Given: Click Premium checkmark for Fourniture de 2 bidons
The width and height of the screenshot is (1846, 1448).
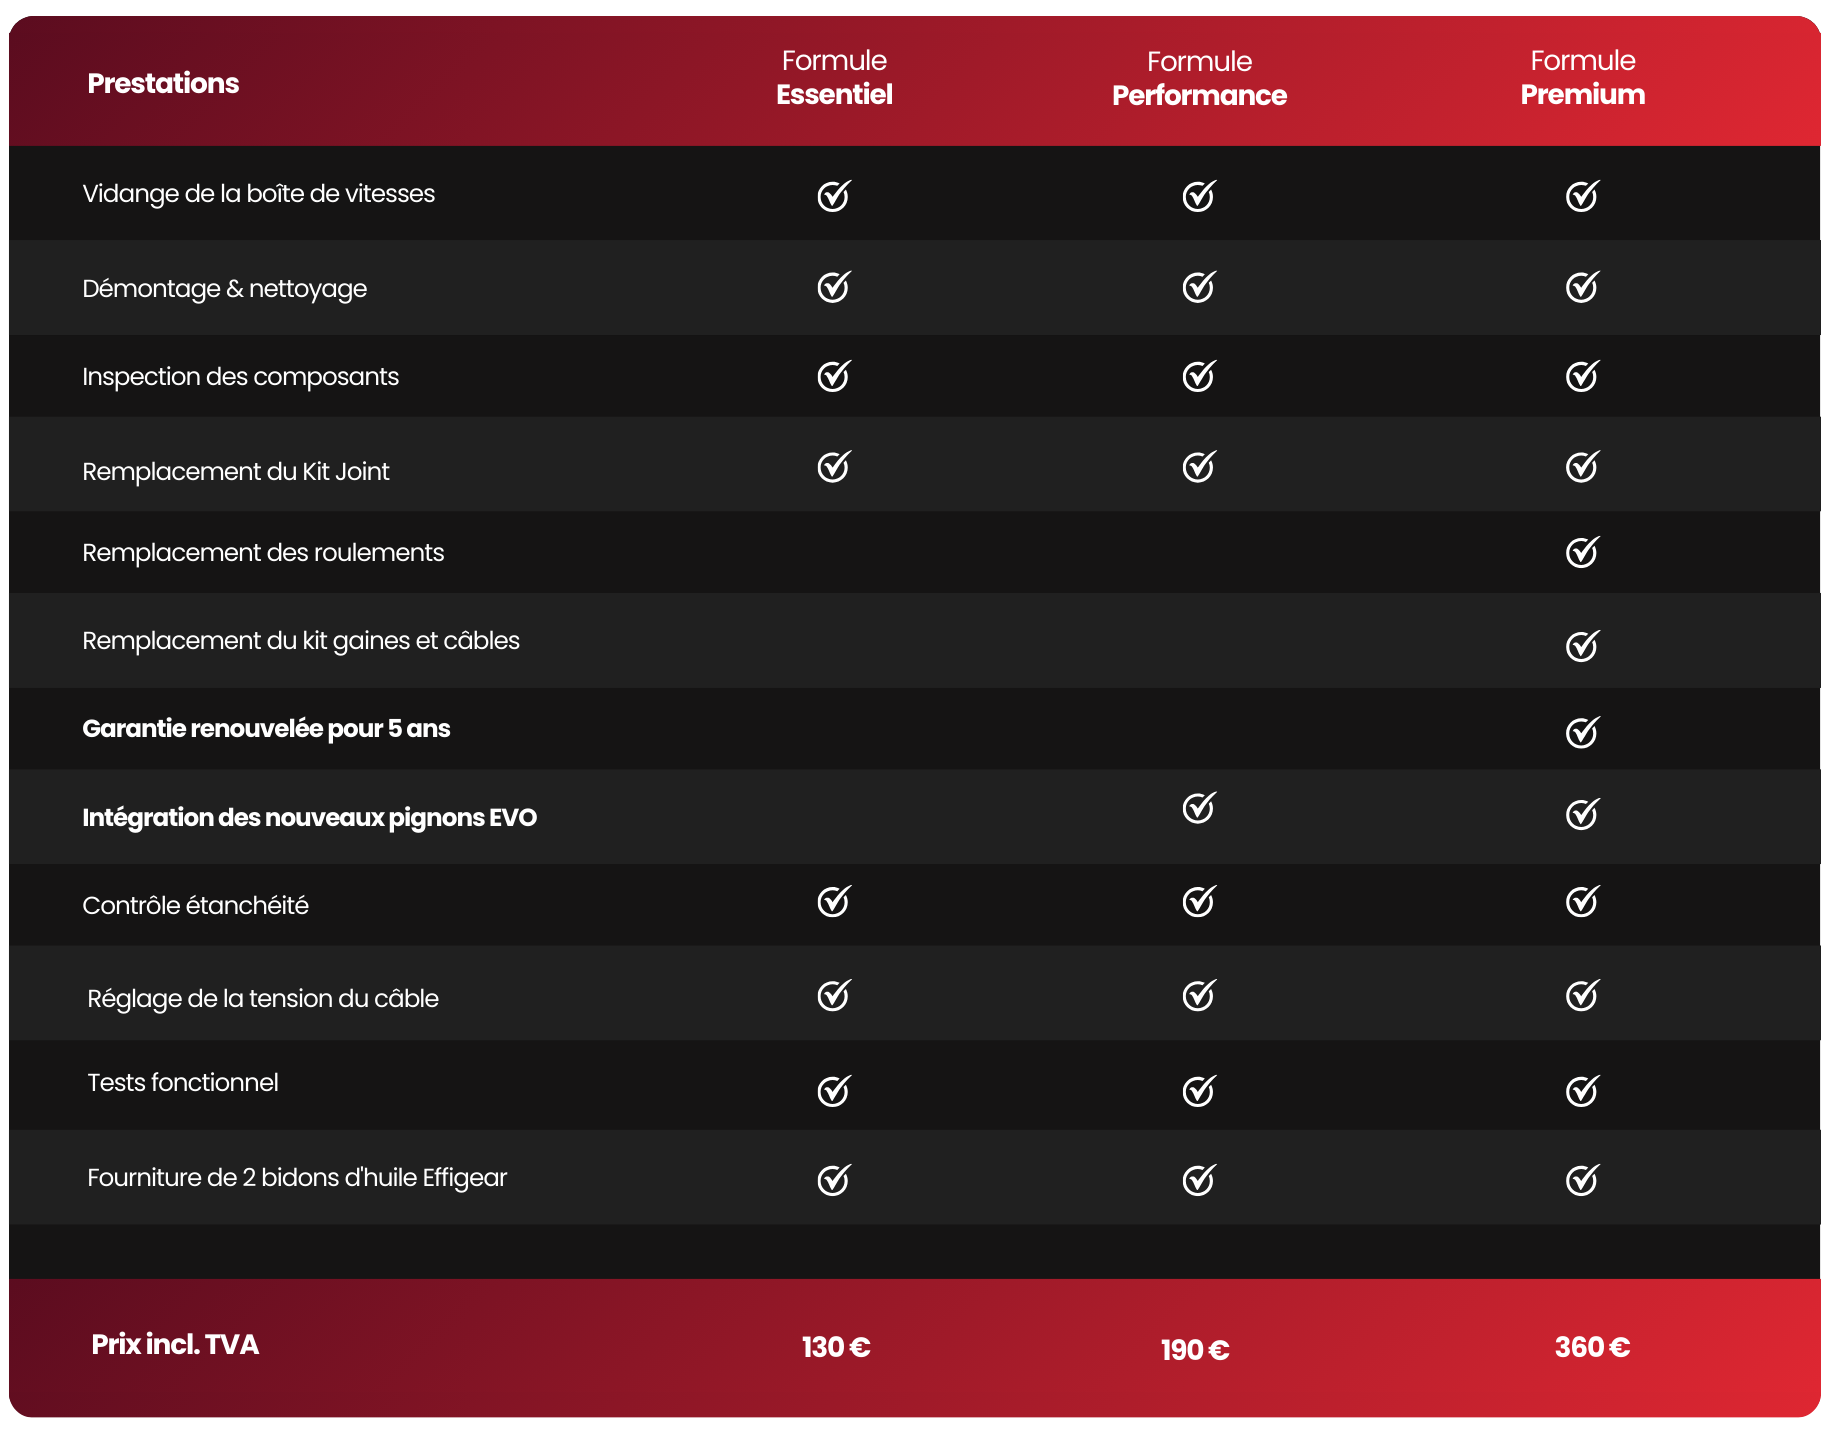Looking at the screenshot, I should pyautogui.click(x=1582, y=1180).
